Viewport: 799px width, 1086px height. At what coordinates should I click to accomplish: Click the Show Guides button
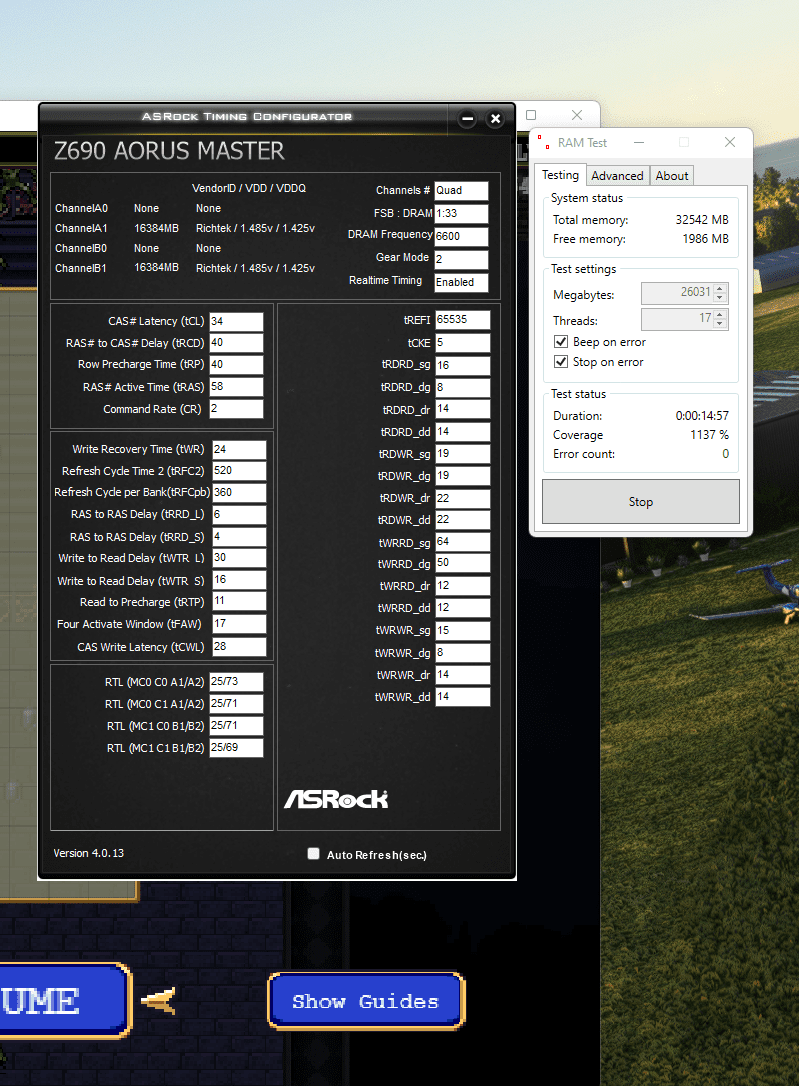pos(366,1001)
